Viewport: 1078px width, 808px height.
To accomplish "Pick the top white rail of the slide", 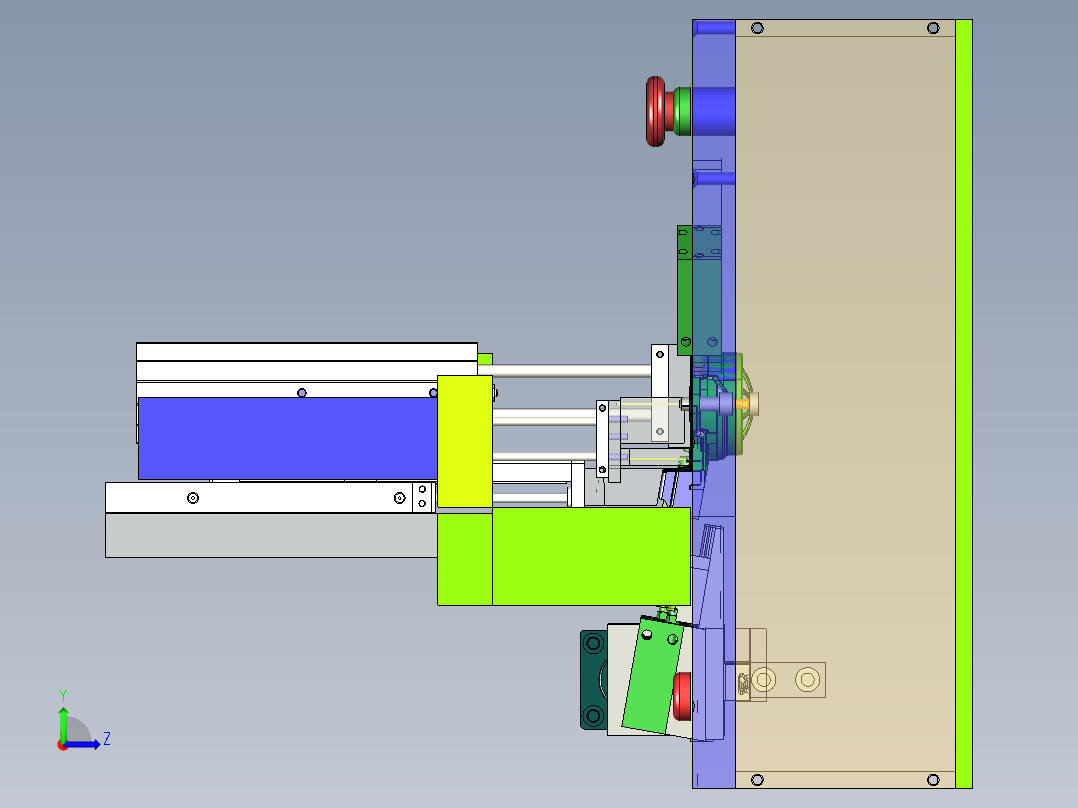I will point(307,351).
